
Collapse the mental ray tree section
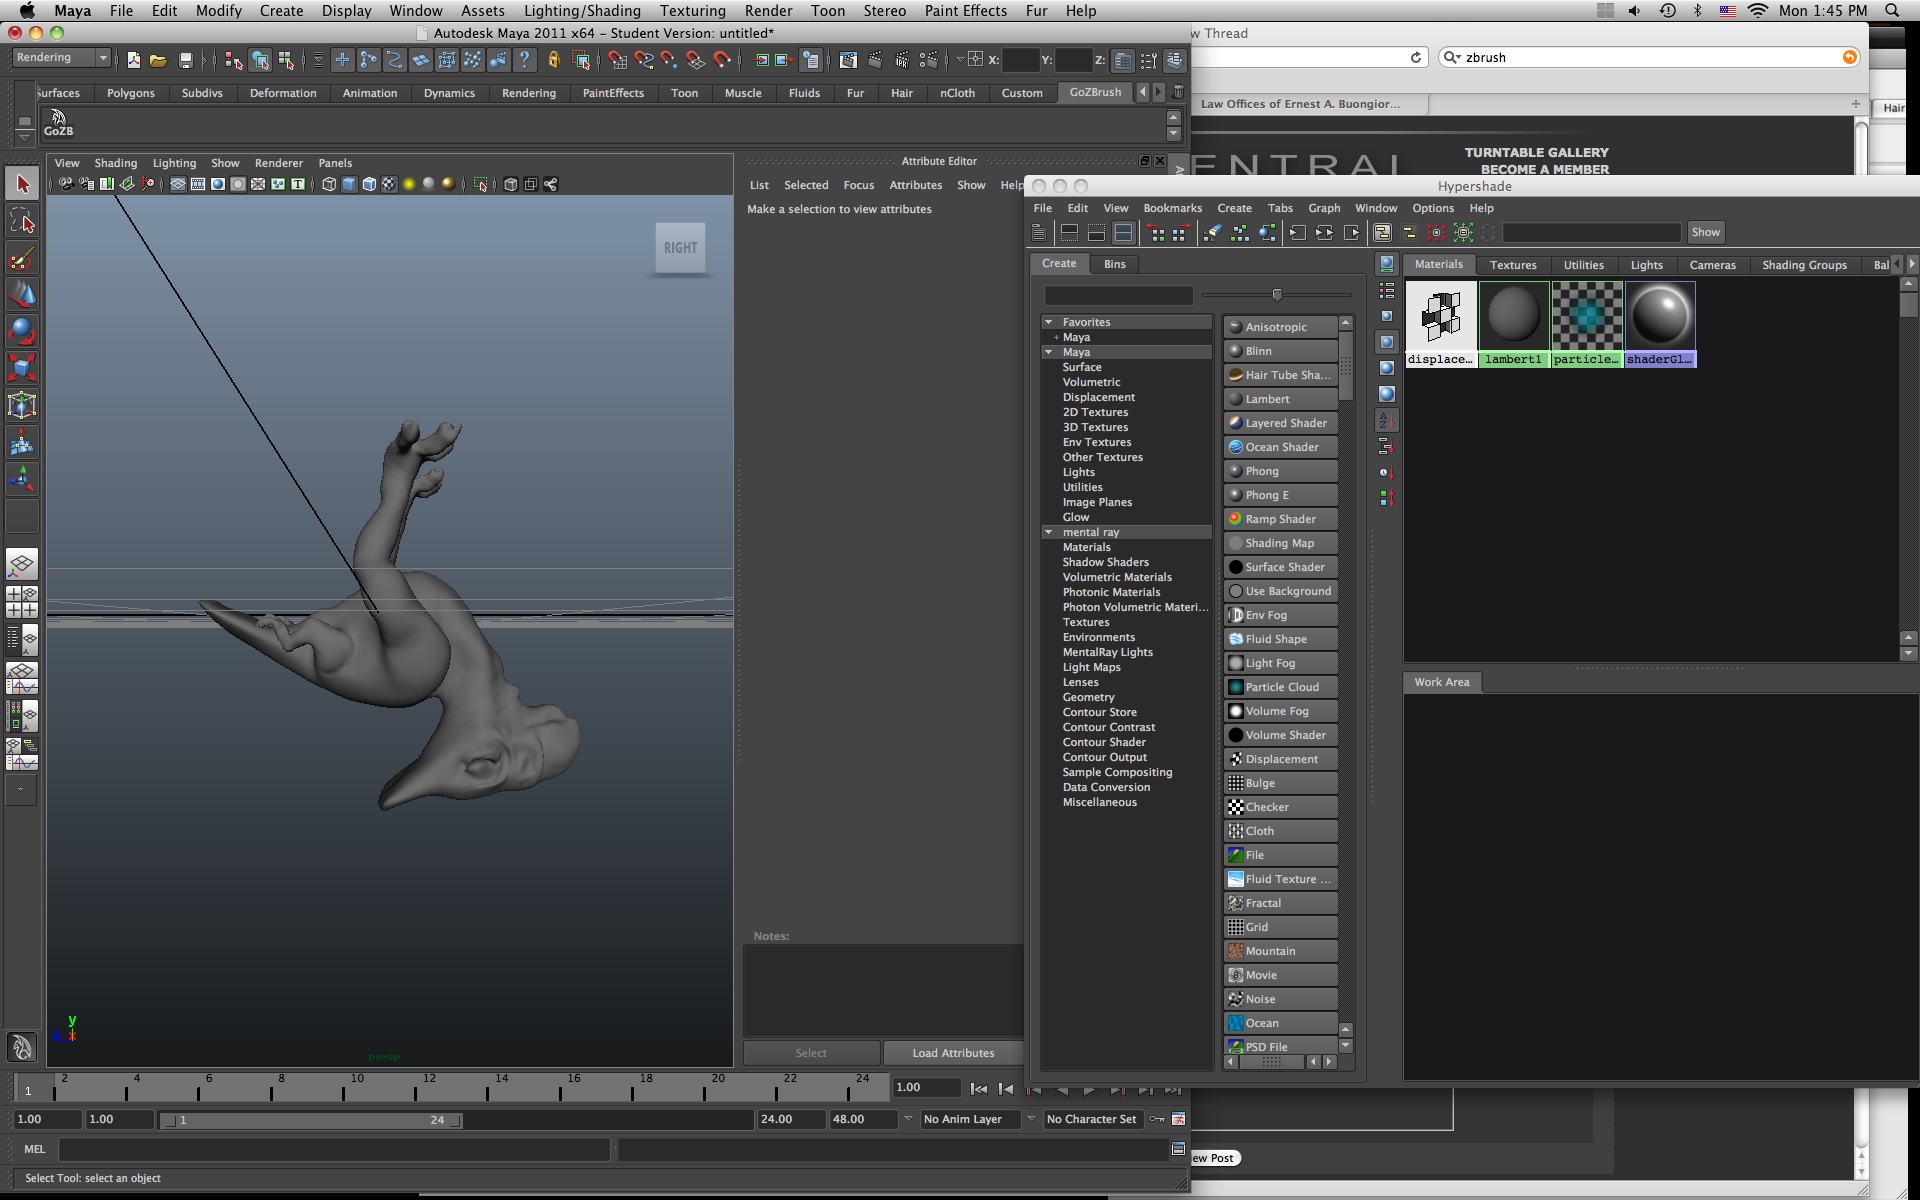coord(1048,532)
